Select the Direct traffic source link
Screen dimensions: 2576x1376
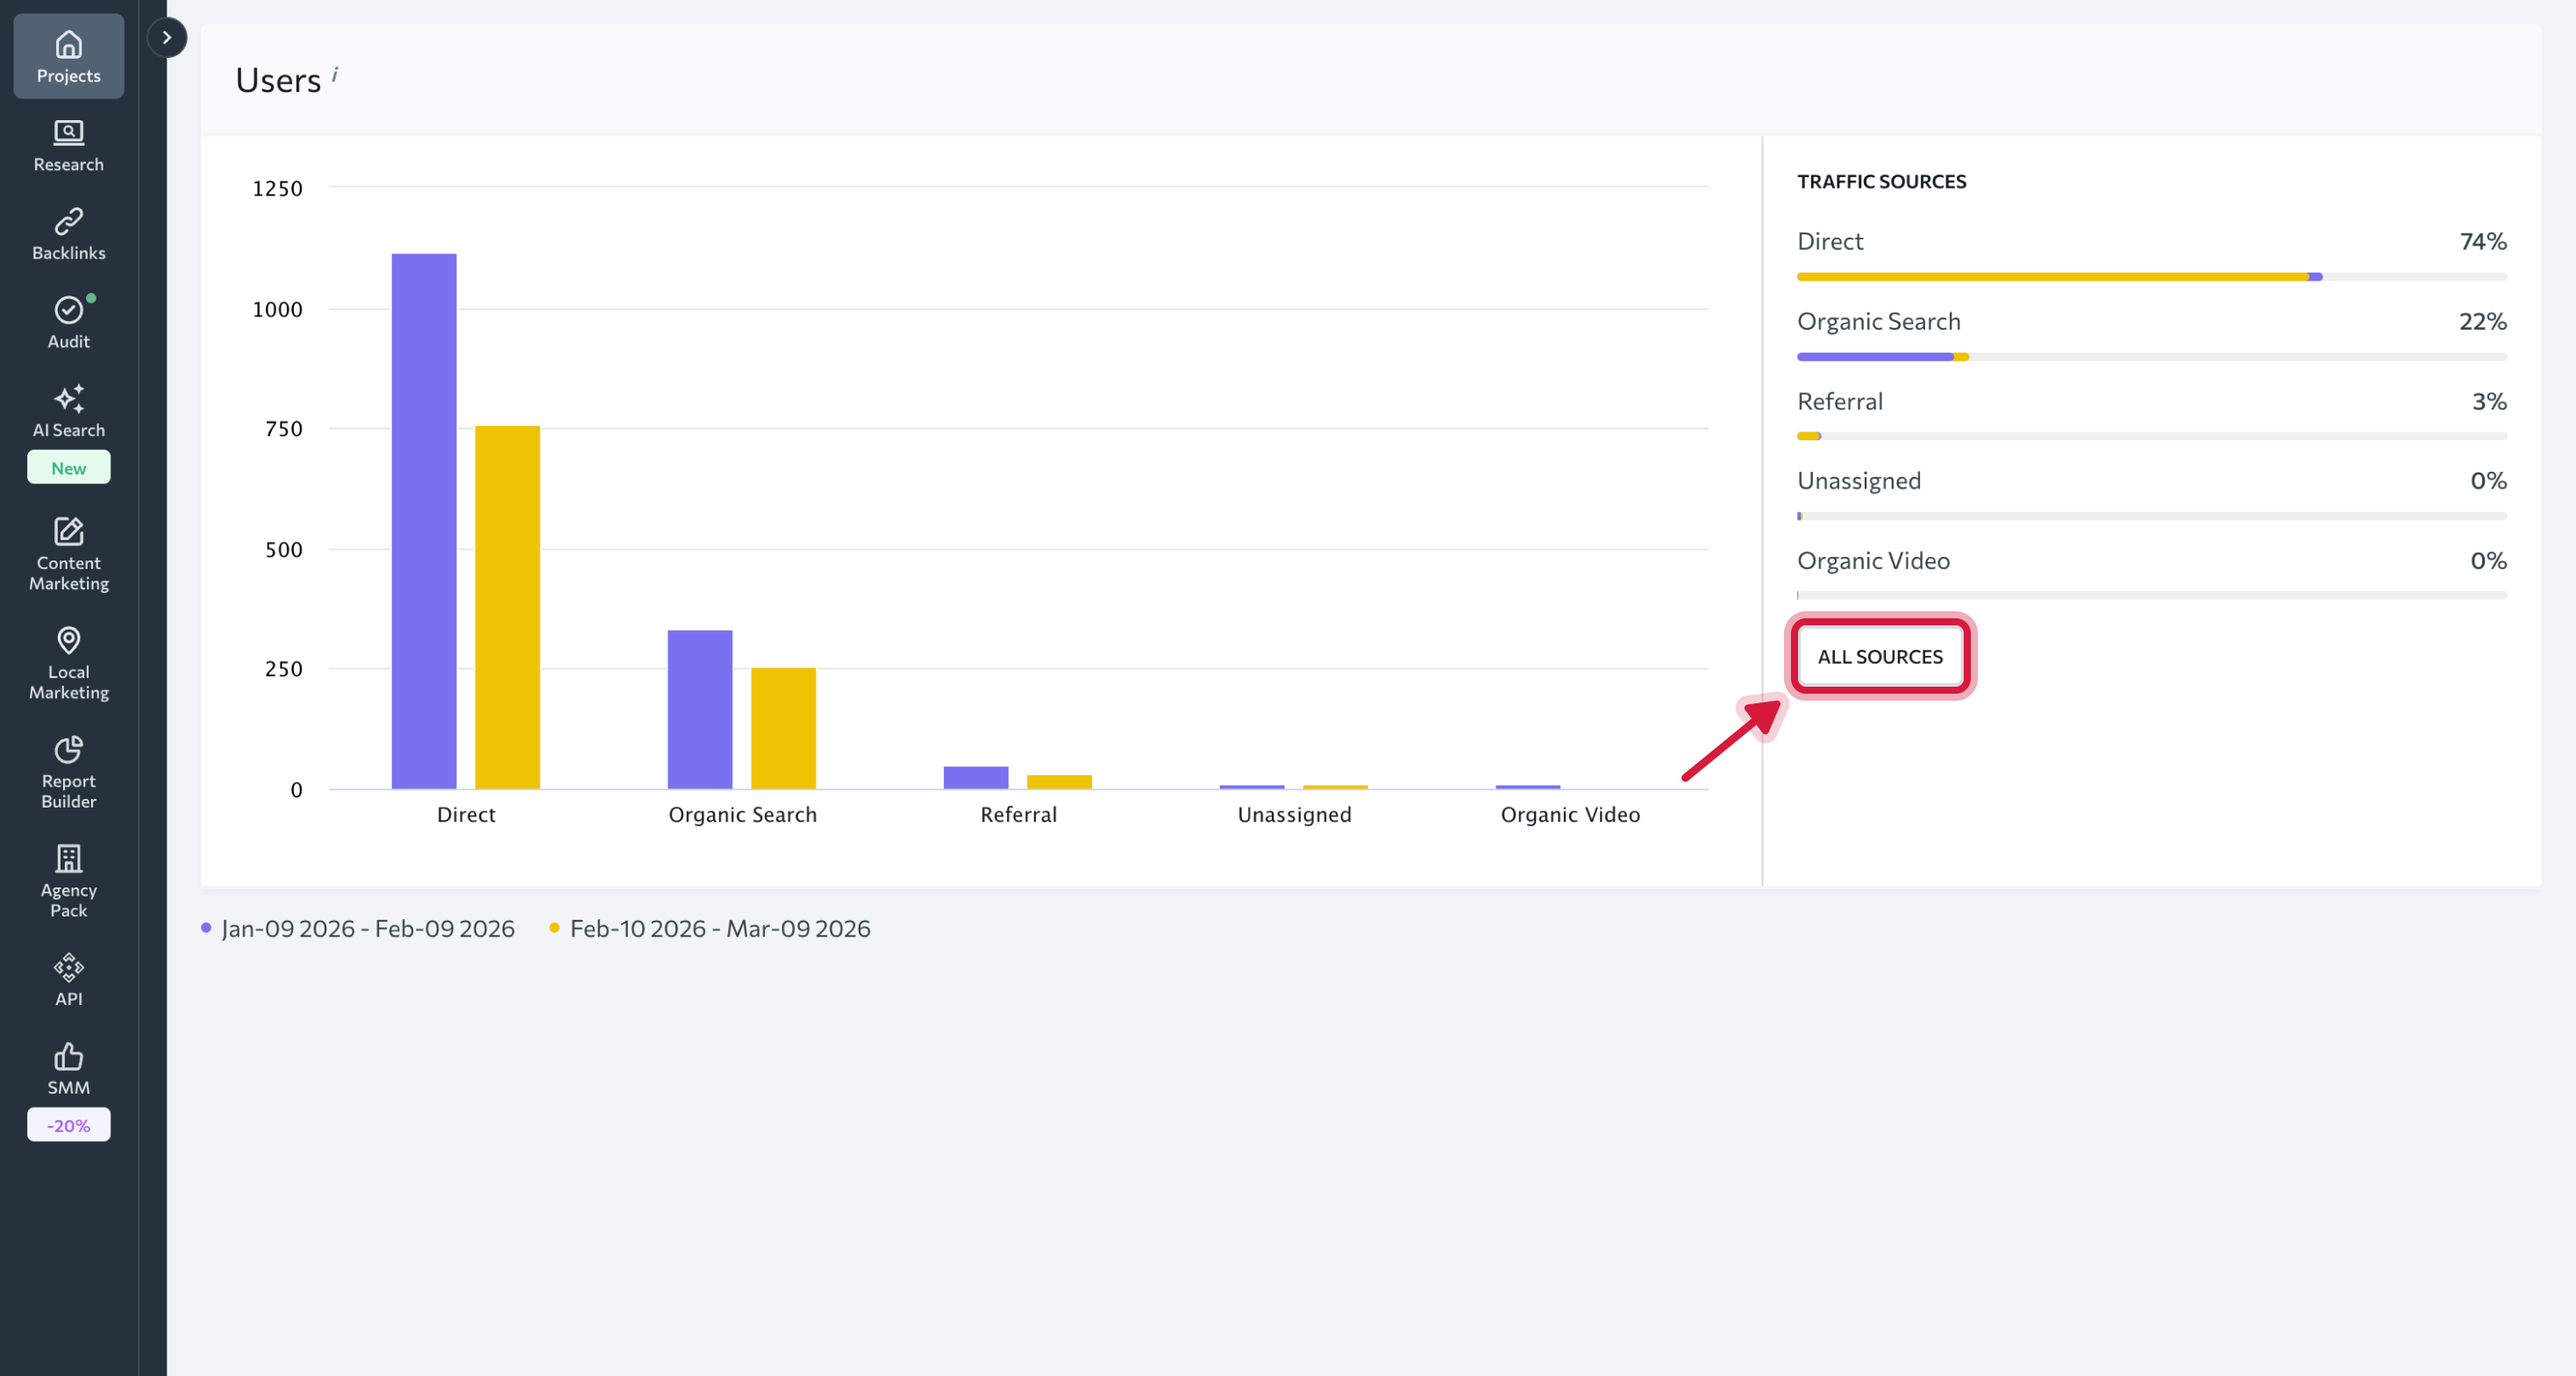click(1829, 241)
